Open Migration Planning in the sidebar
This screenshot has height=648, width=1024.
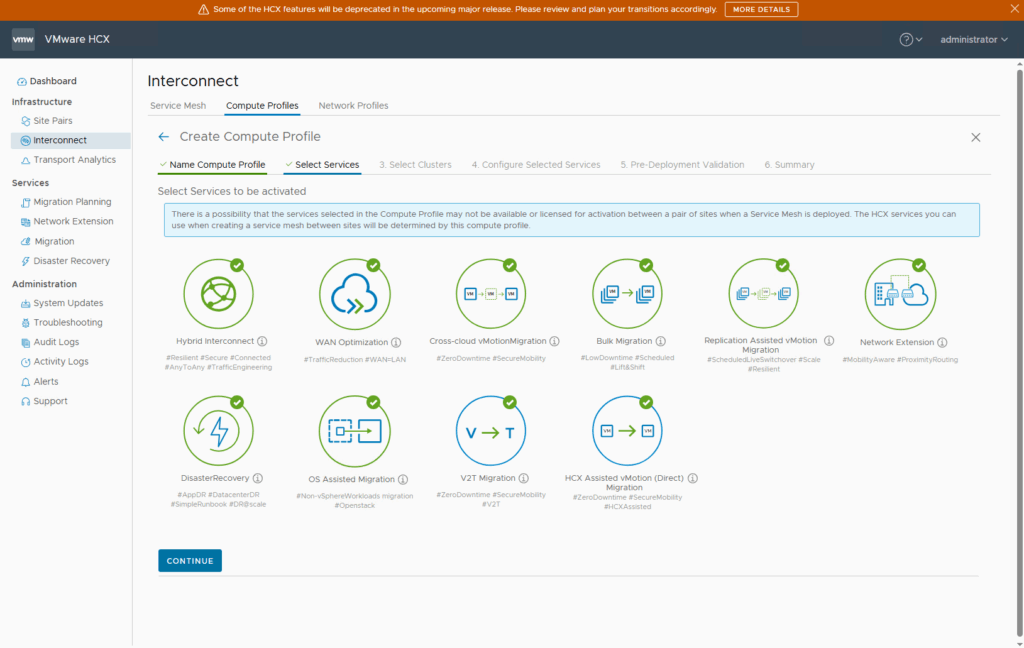pyautogui.click(x=72, y=202)
